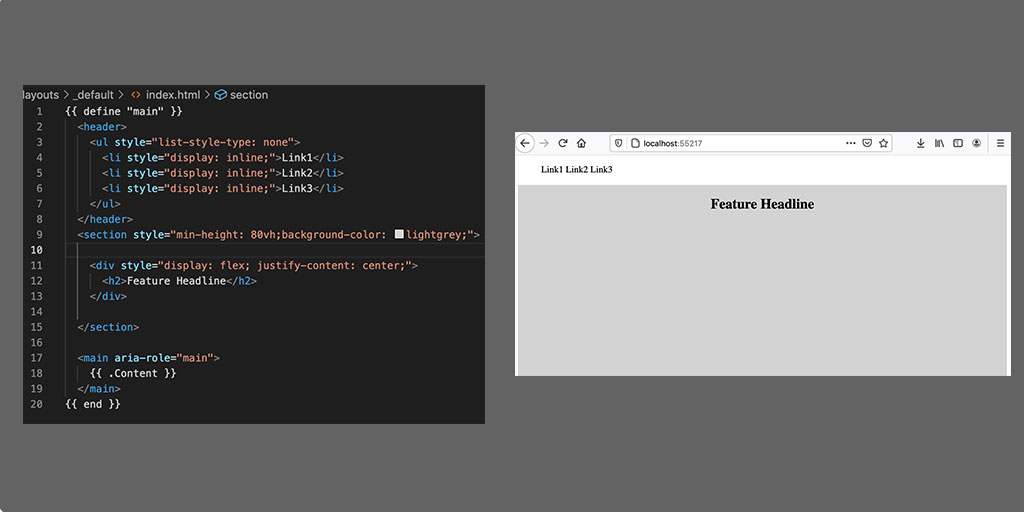The width and height of the screenshot is (1024, 512).
Task: Open the page actions three-dot menu
Action: [x=850, y=143]
